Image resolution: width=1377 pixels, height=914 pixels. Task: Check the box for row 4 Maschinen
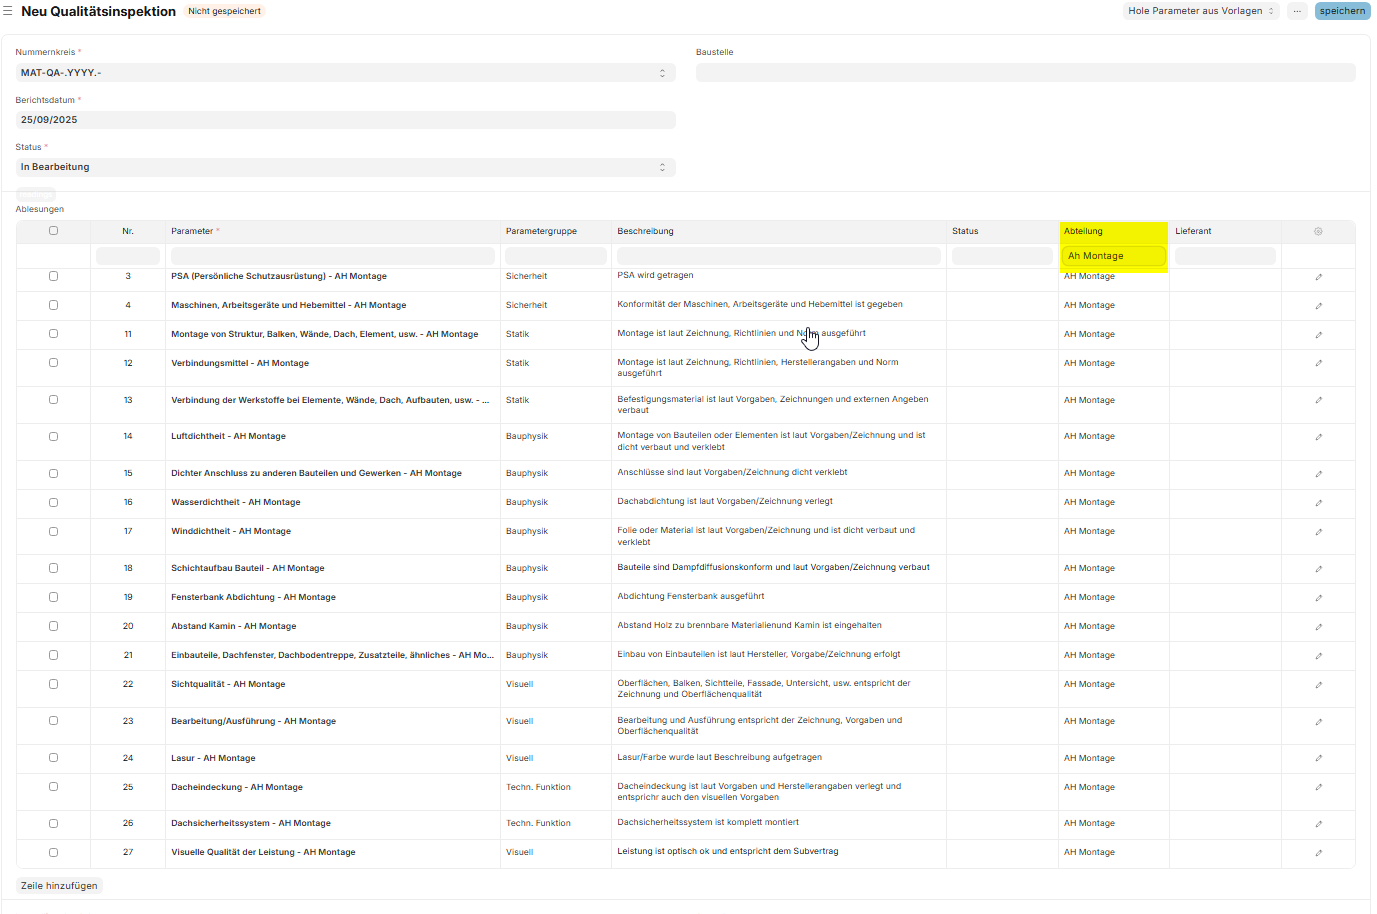54,305
